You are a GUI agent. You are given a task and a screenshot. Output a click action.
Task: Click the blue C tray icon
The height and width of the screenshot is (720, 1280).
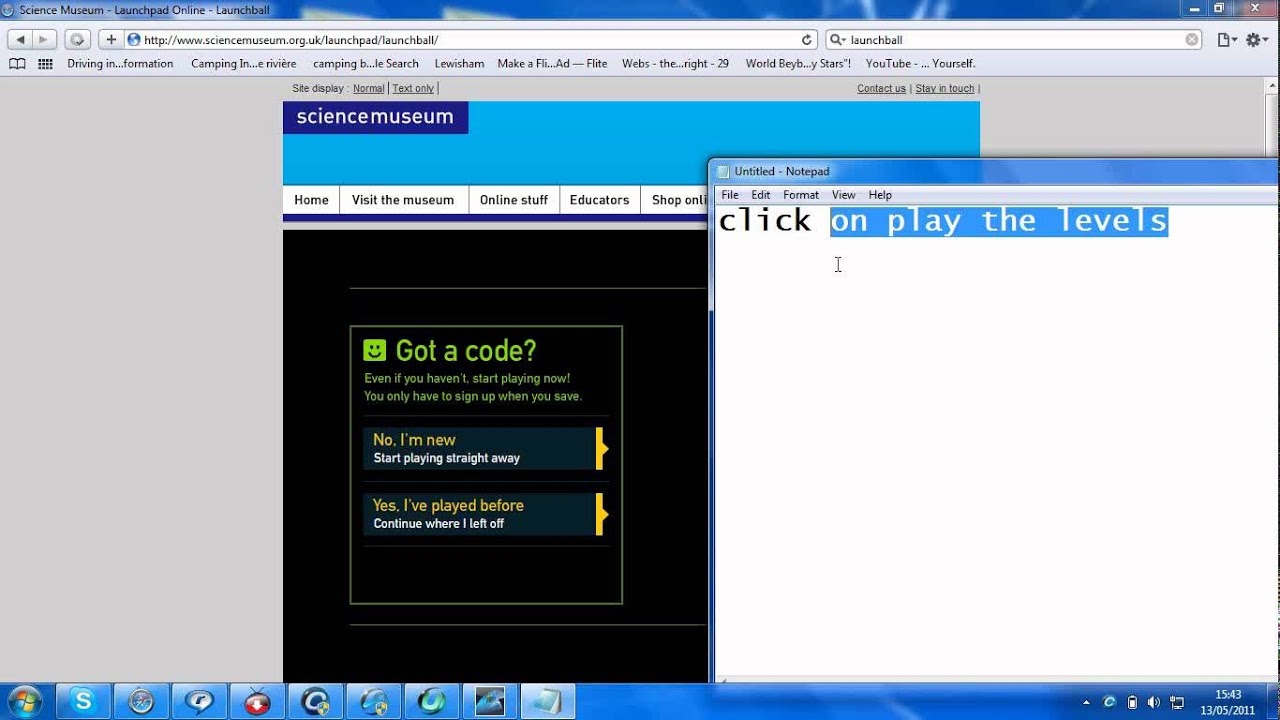tap(1109, 702)
